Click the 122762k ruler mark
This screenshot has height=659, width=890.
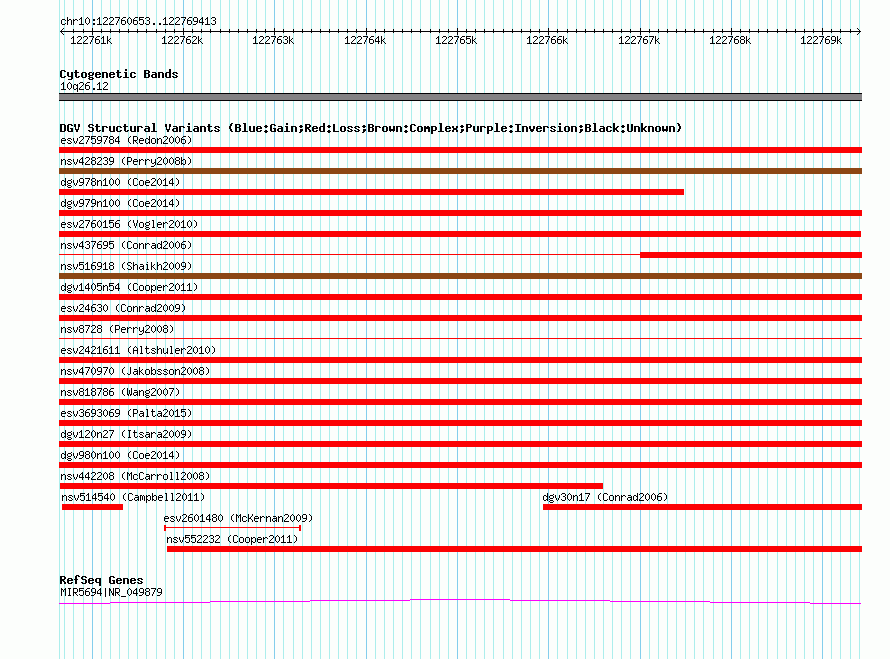click(182, 40)
